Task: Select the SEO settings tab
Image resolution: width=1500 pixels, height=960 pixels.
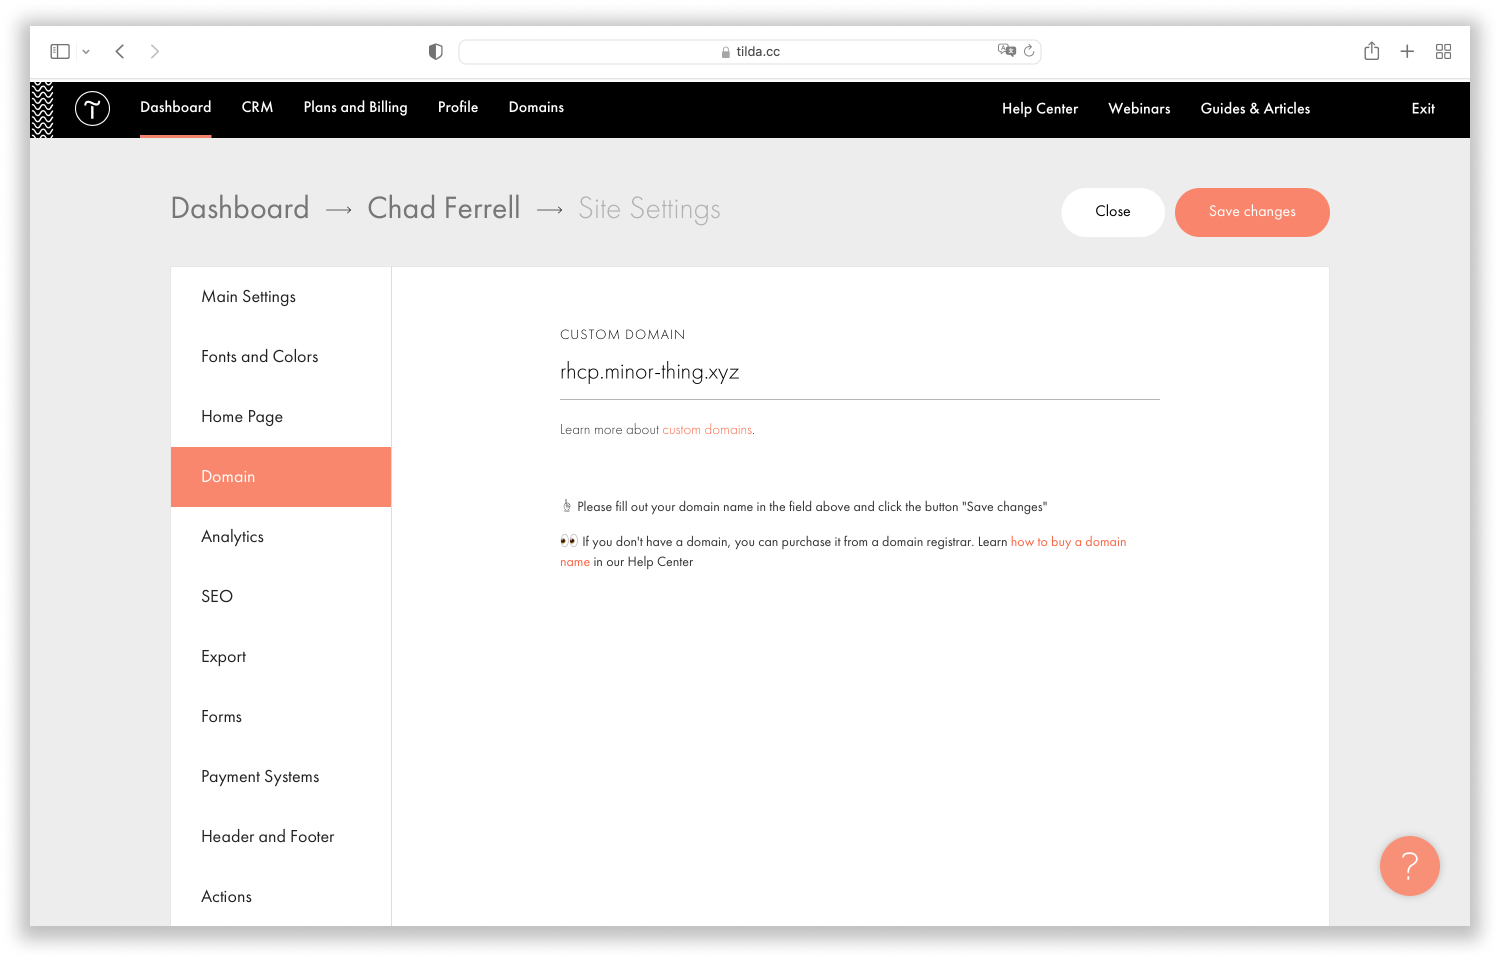Action: [x=217, y=596]
